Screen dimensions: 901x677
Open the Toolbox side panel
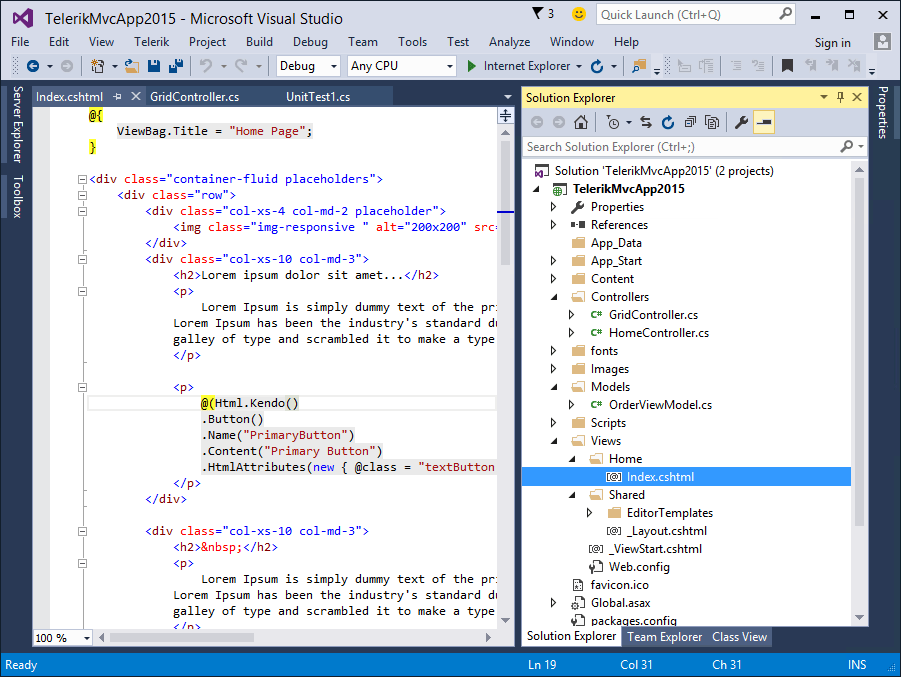(18, 197)
